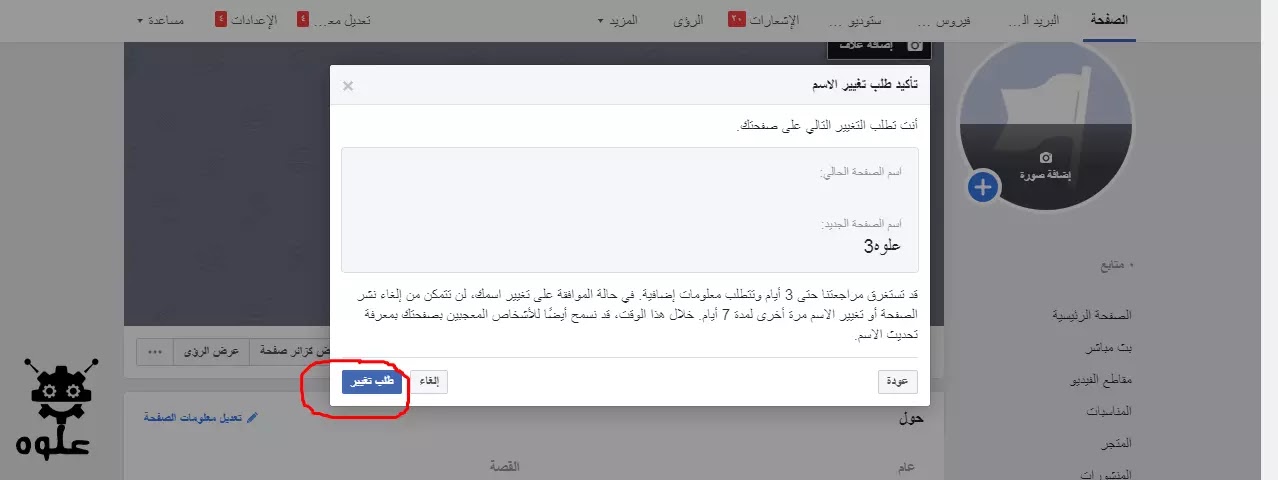Image resolution: width=1278 pixels, height=480 pixels.
Task: Click the blue plus icon on profile picture
Action: click(983, 186)
